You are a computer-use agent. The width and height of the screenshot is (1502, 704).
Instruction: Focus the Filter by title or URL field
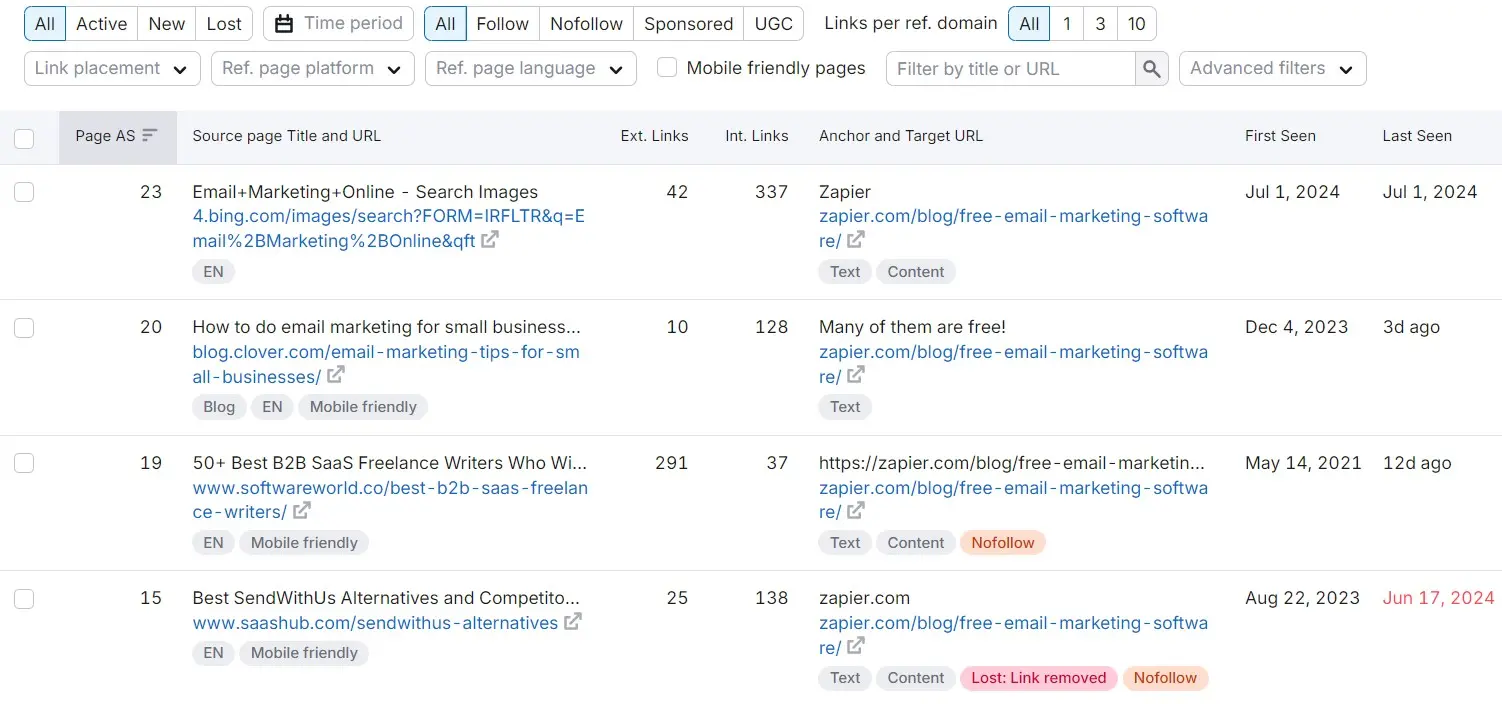pos(1011,69)
